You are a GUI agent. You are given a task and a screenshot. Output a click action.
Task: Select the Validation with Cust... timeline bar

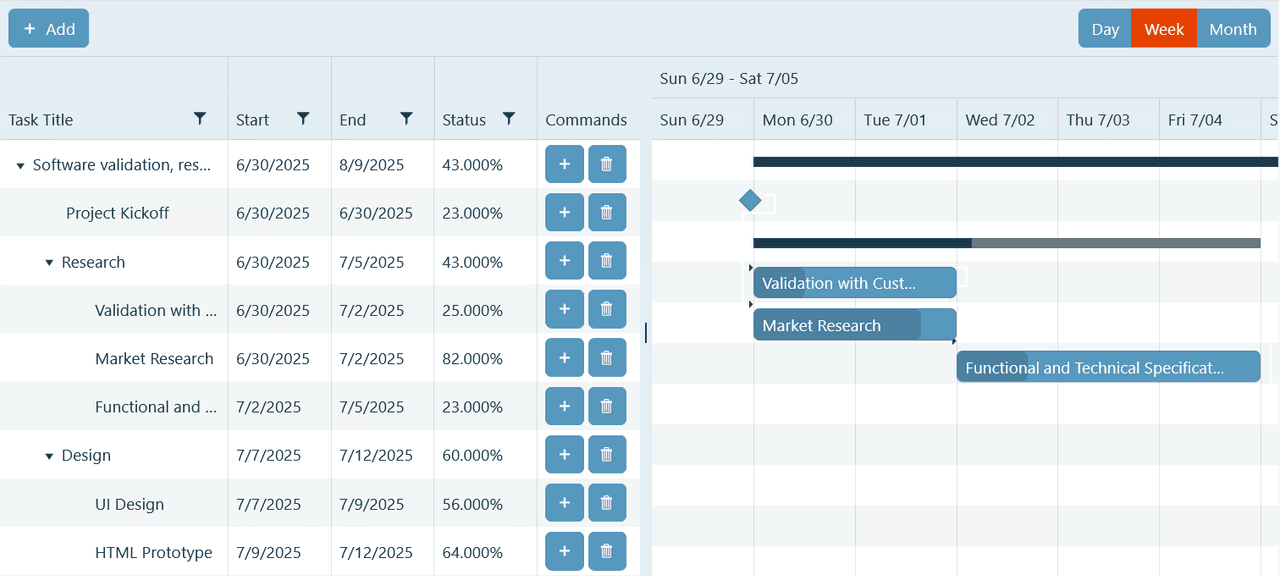855,283
